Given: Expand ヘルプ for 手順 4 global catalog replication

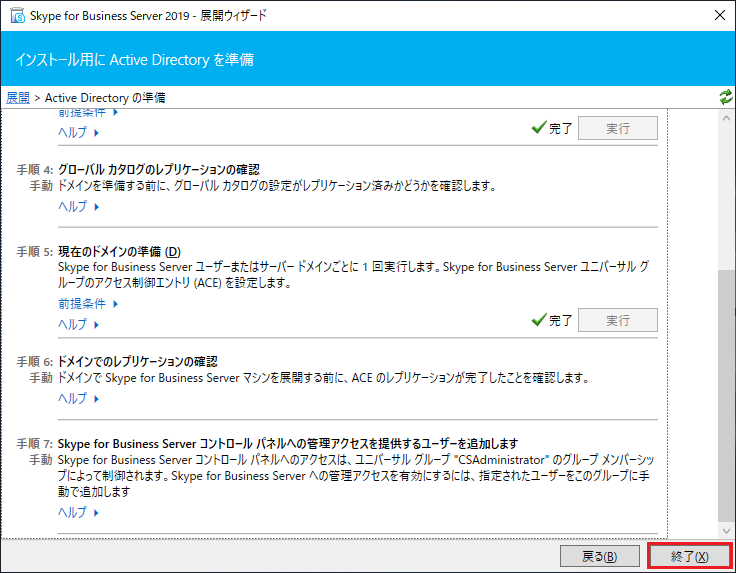Looking at the screenshot, I should (x=78, y=206).
